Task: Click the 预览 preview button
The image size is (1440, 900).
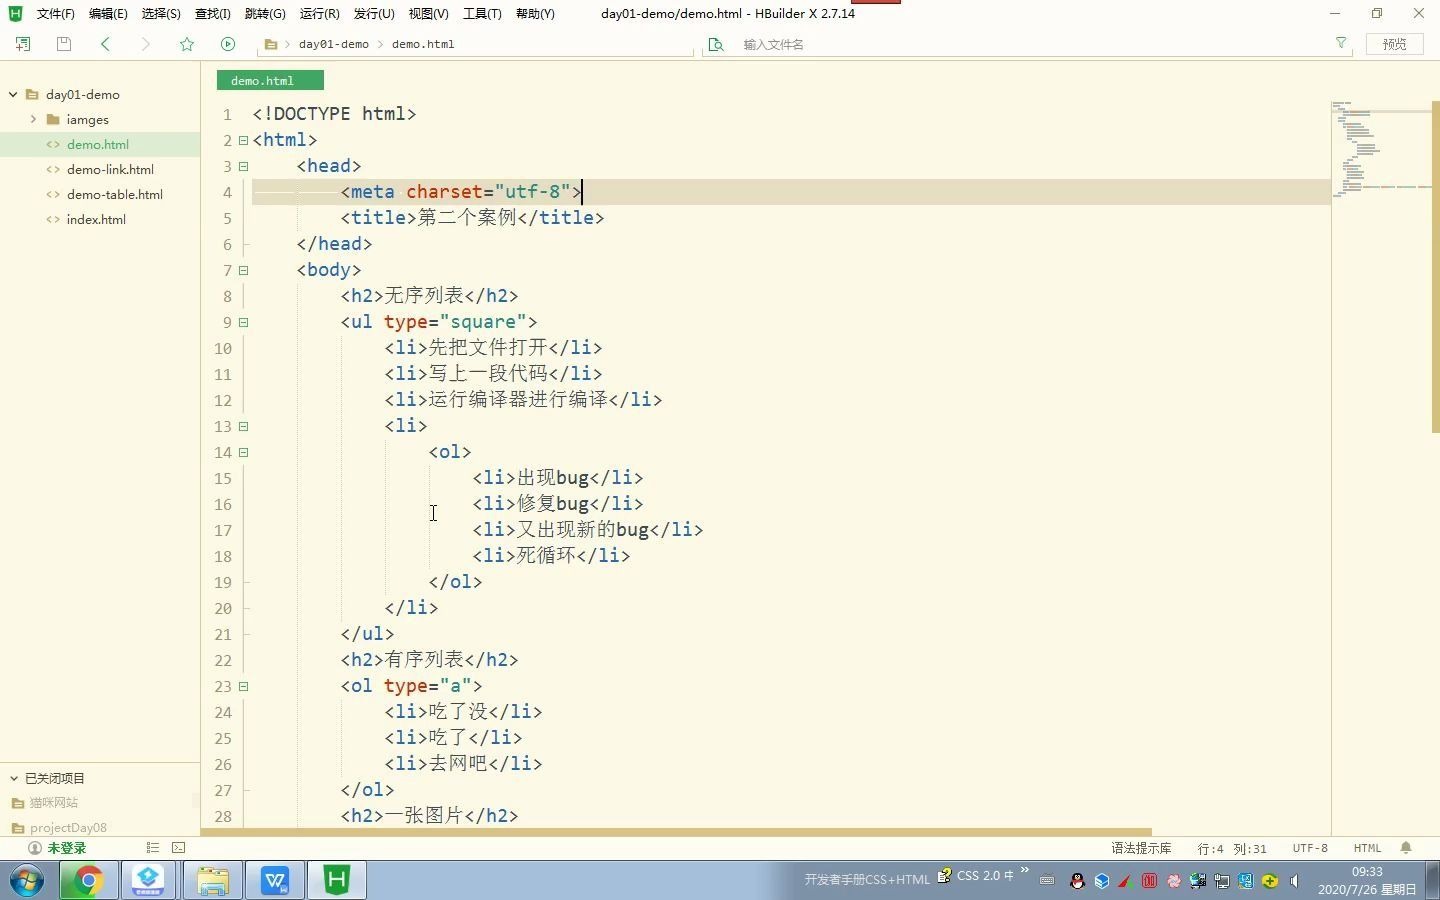Action: point(1394,44)
